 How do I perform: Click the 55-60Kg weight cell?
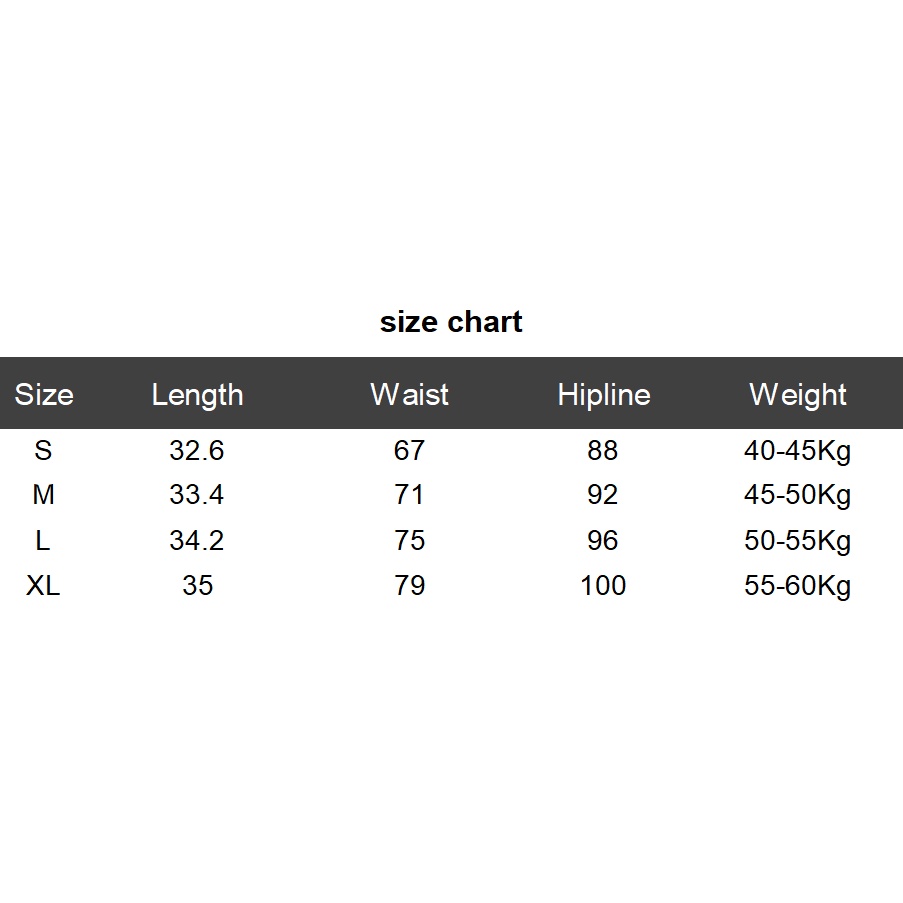click(797, 586)
